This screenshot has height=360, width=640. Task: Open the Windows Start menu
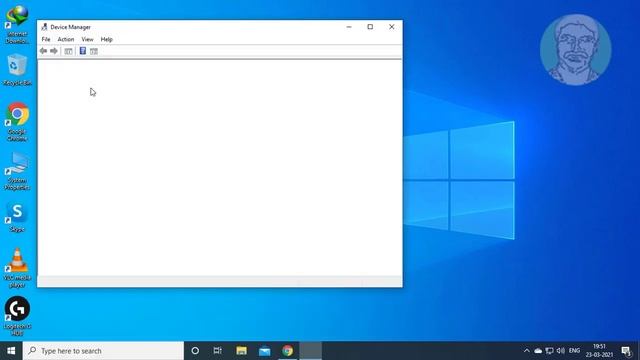11,351
